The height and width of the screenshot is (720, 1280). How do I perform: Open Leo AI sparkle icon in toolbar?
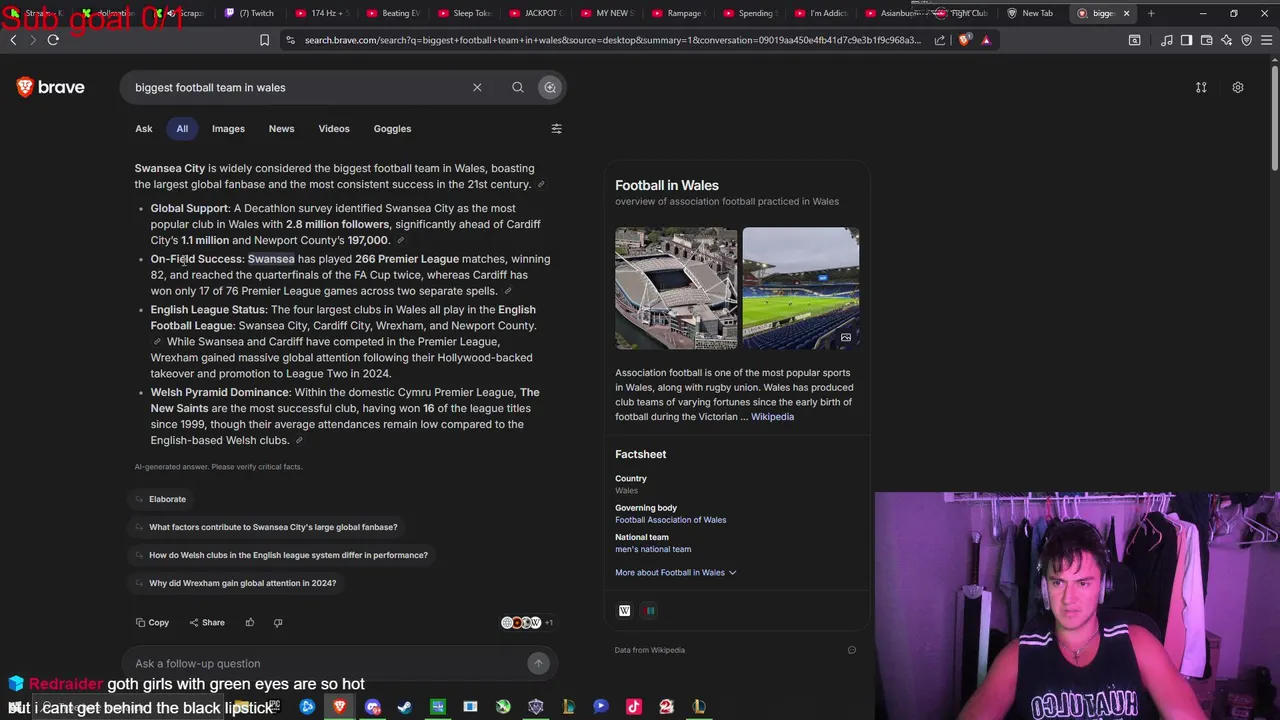click(x=1226, y=40)
